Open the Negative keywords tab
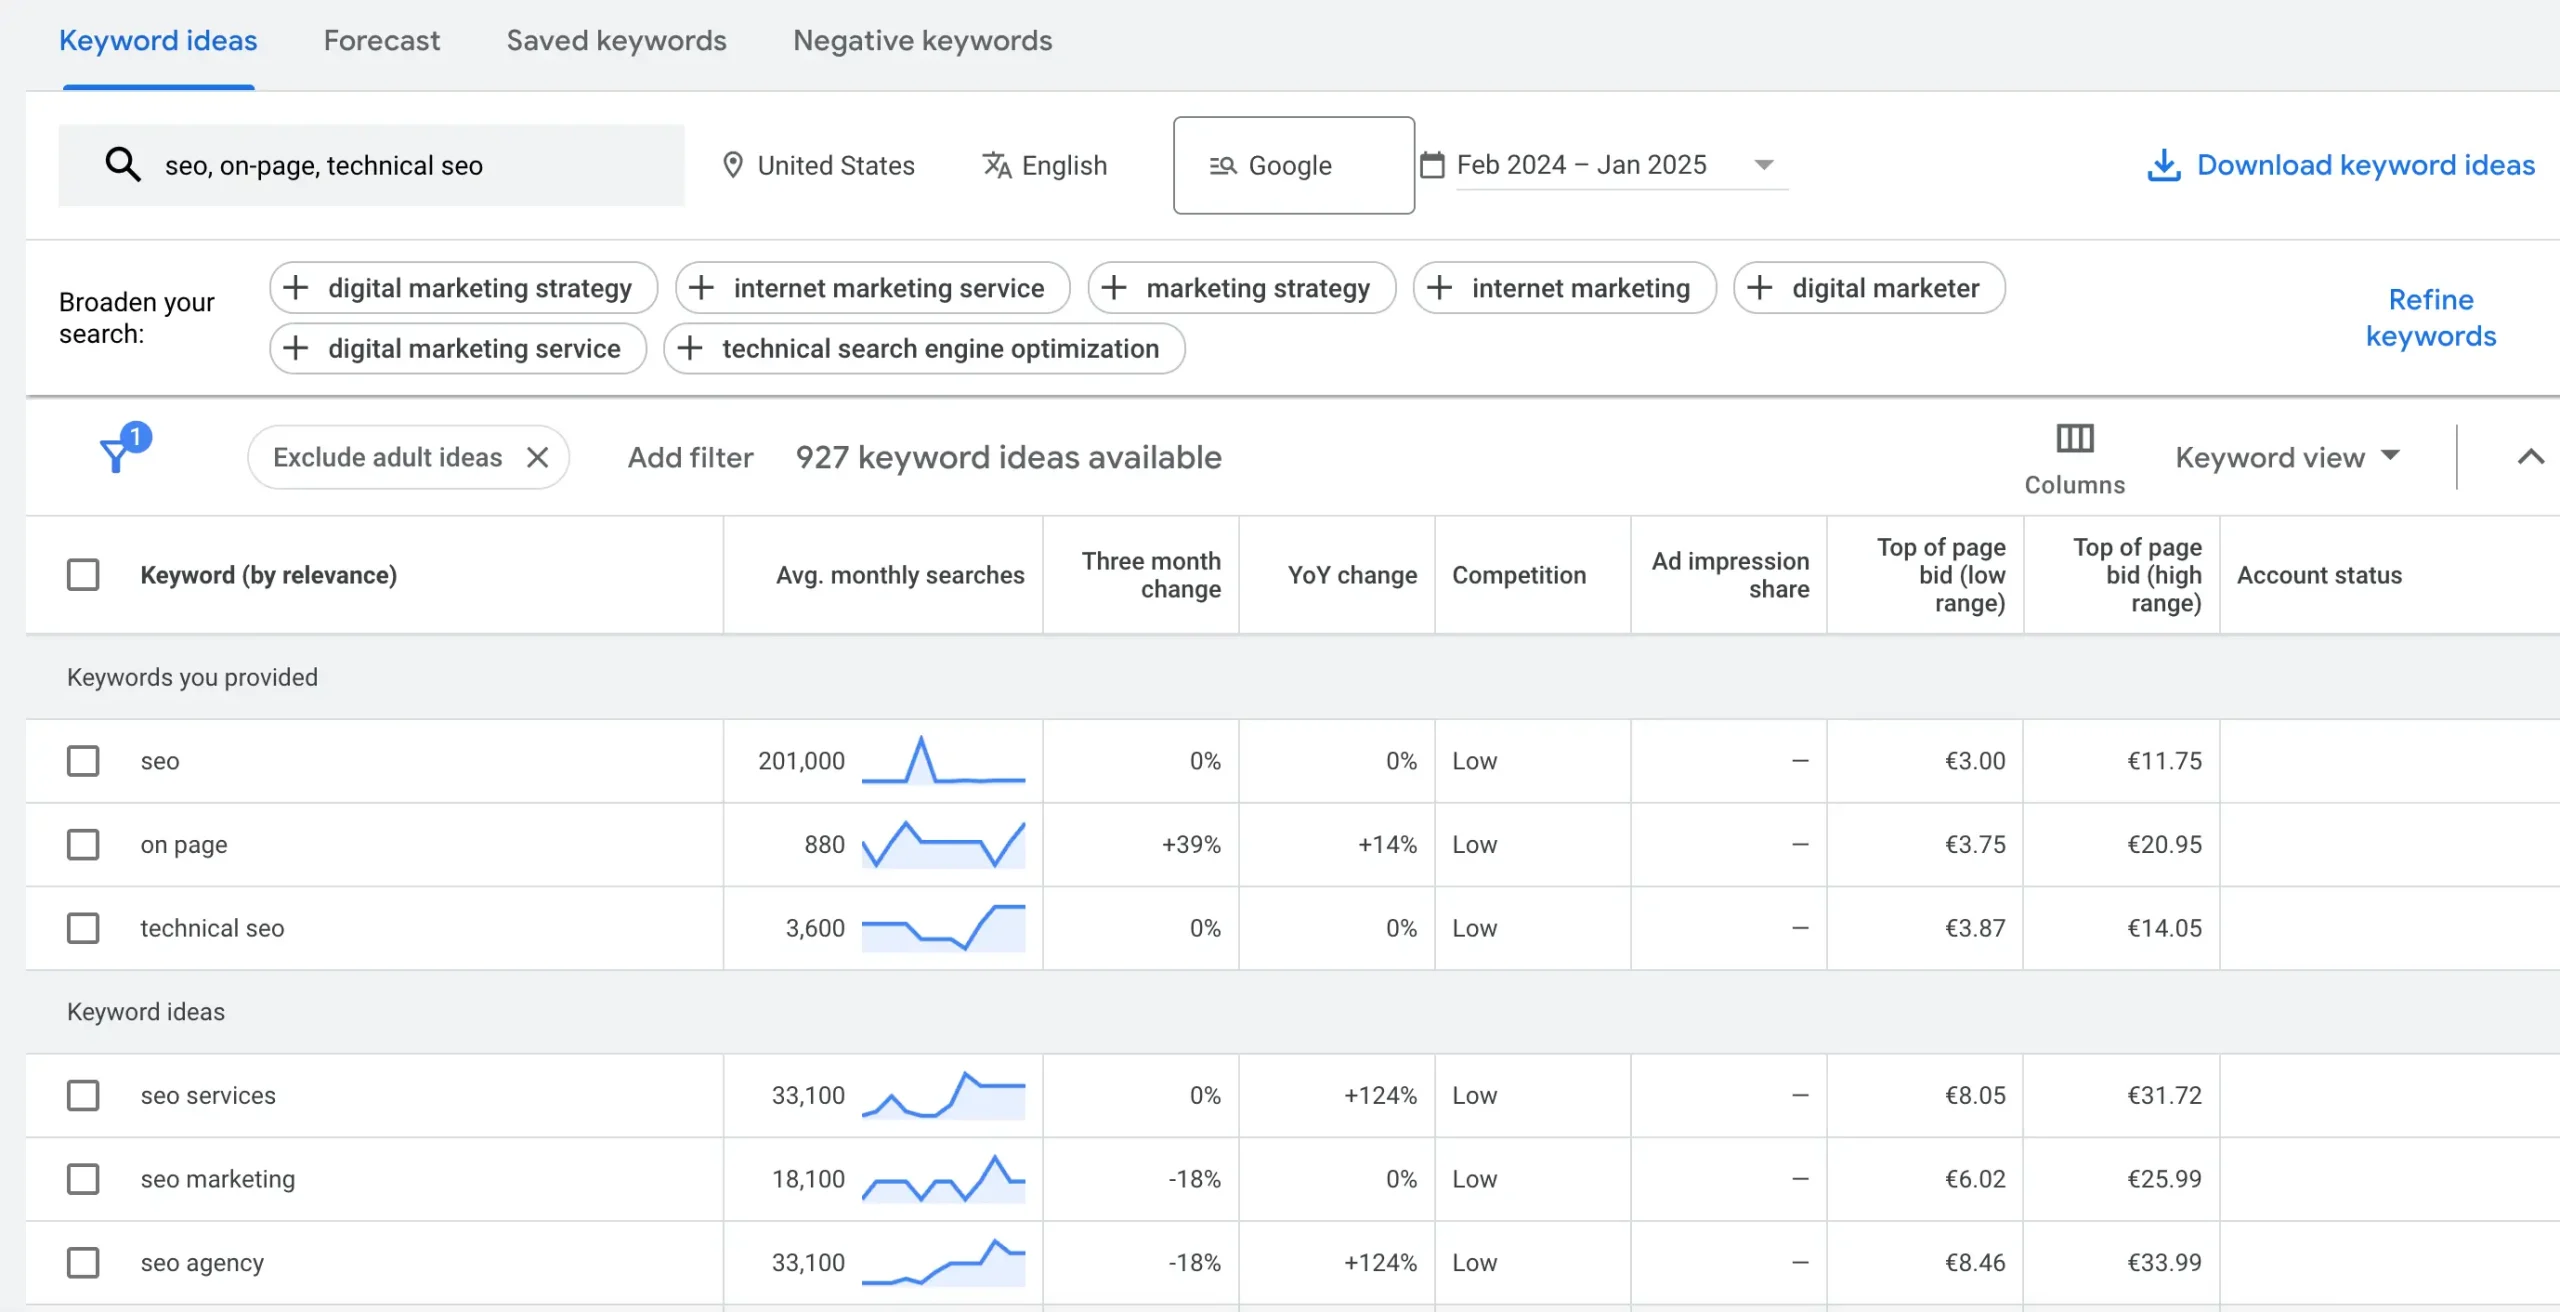 pos(922,41)
